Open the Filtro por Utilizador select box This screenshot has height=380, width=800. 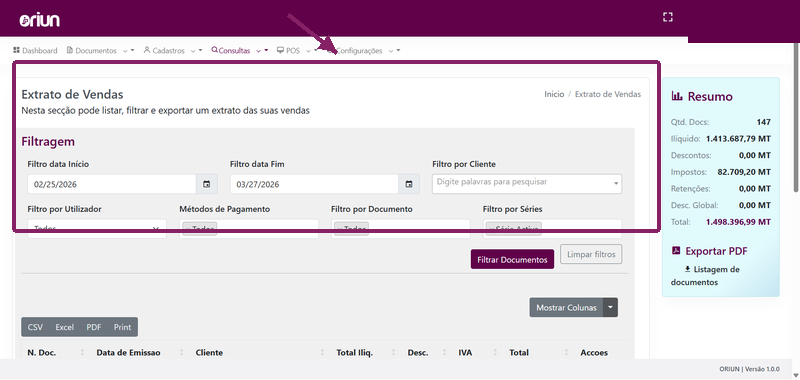point(97,229)
